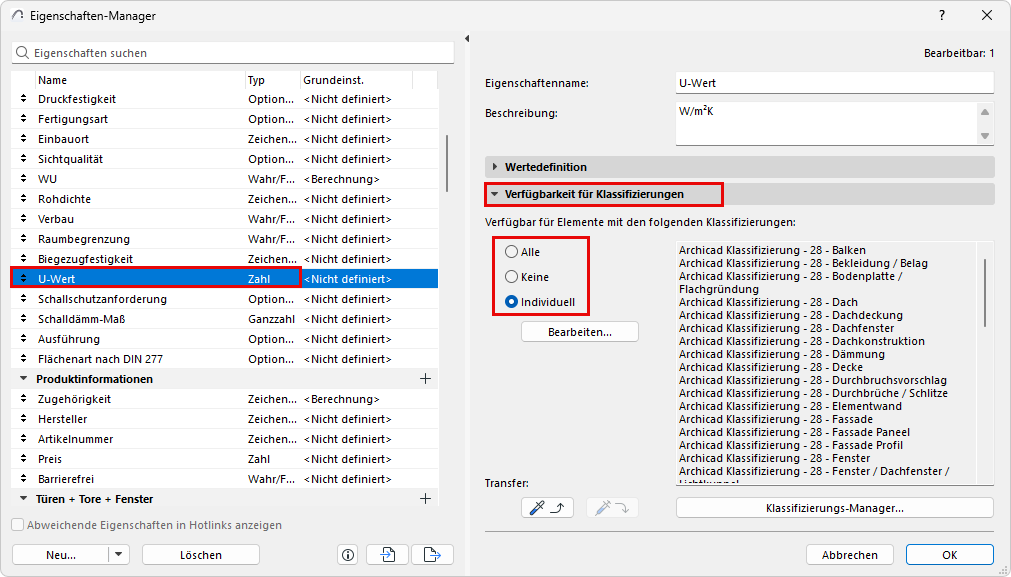
Task: Click reorder handle of U-Wert row
Action: [x=24, y=279]
